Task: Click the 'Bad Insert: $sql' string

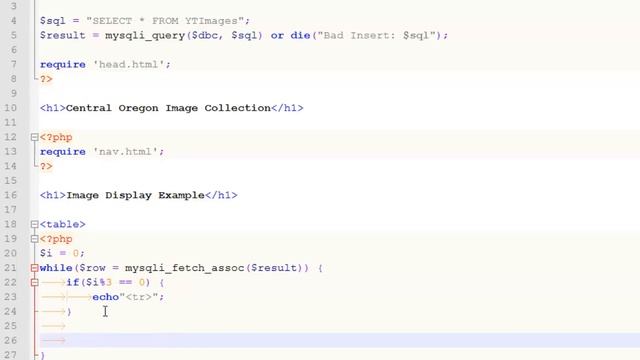Action: [x=376, y=36]
